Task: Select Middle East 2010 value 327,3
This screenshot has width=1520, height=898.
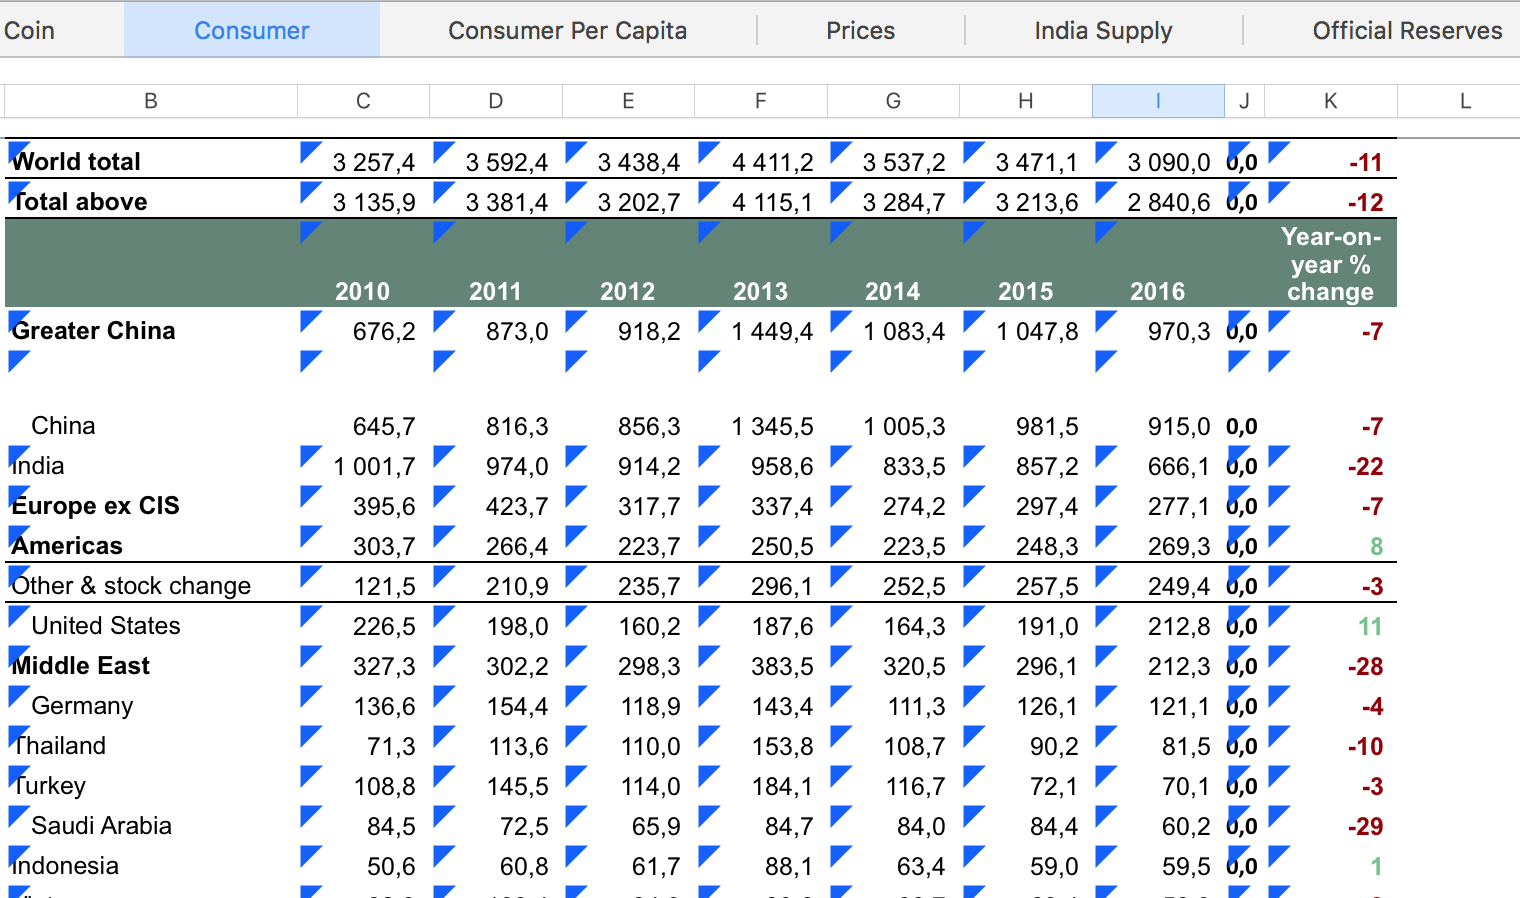Action: pyautogui.click(x=384, y=666)
